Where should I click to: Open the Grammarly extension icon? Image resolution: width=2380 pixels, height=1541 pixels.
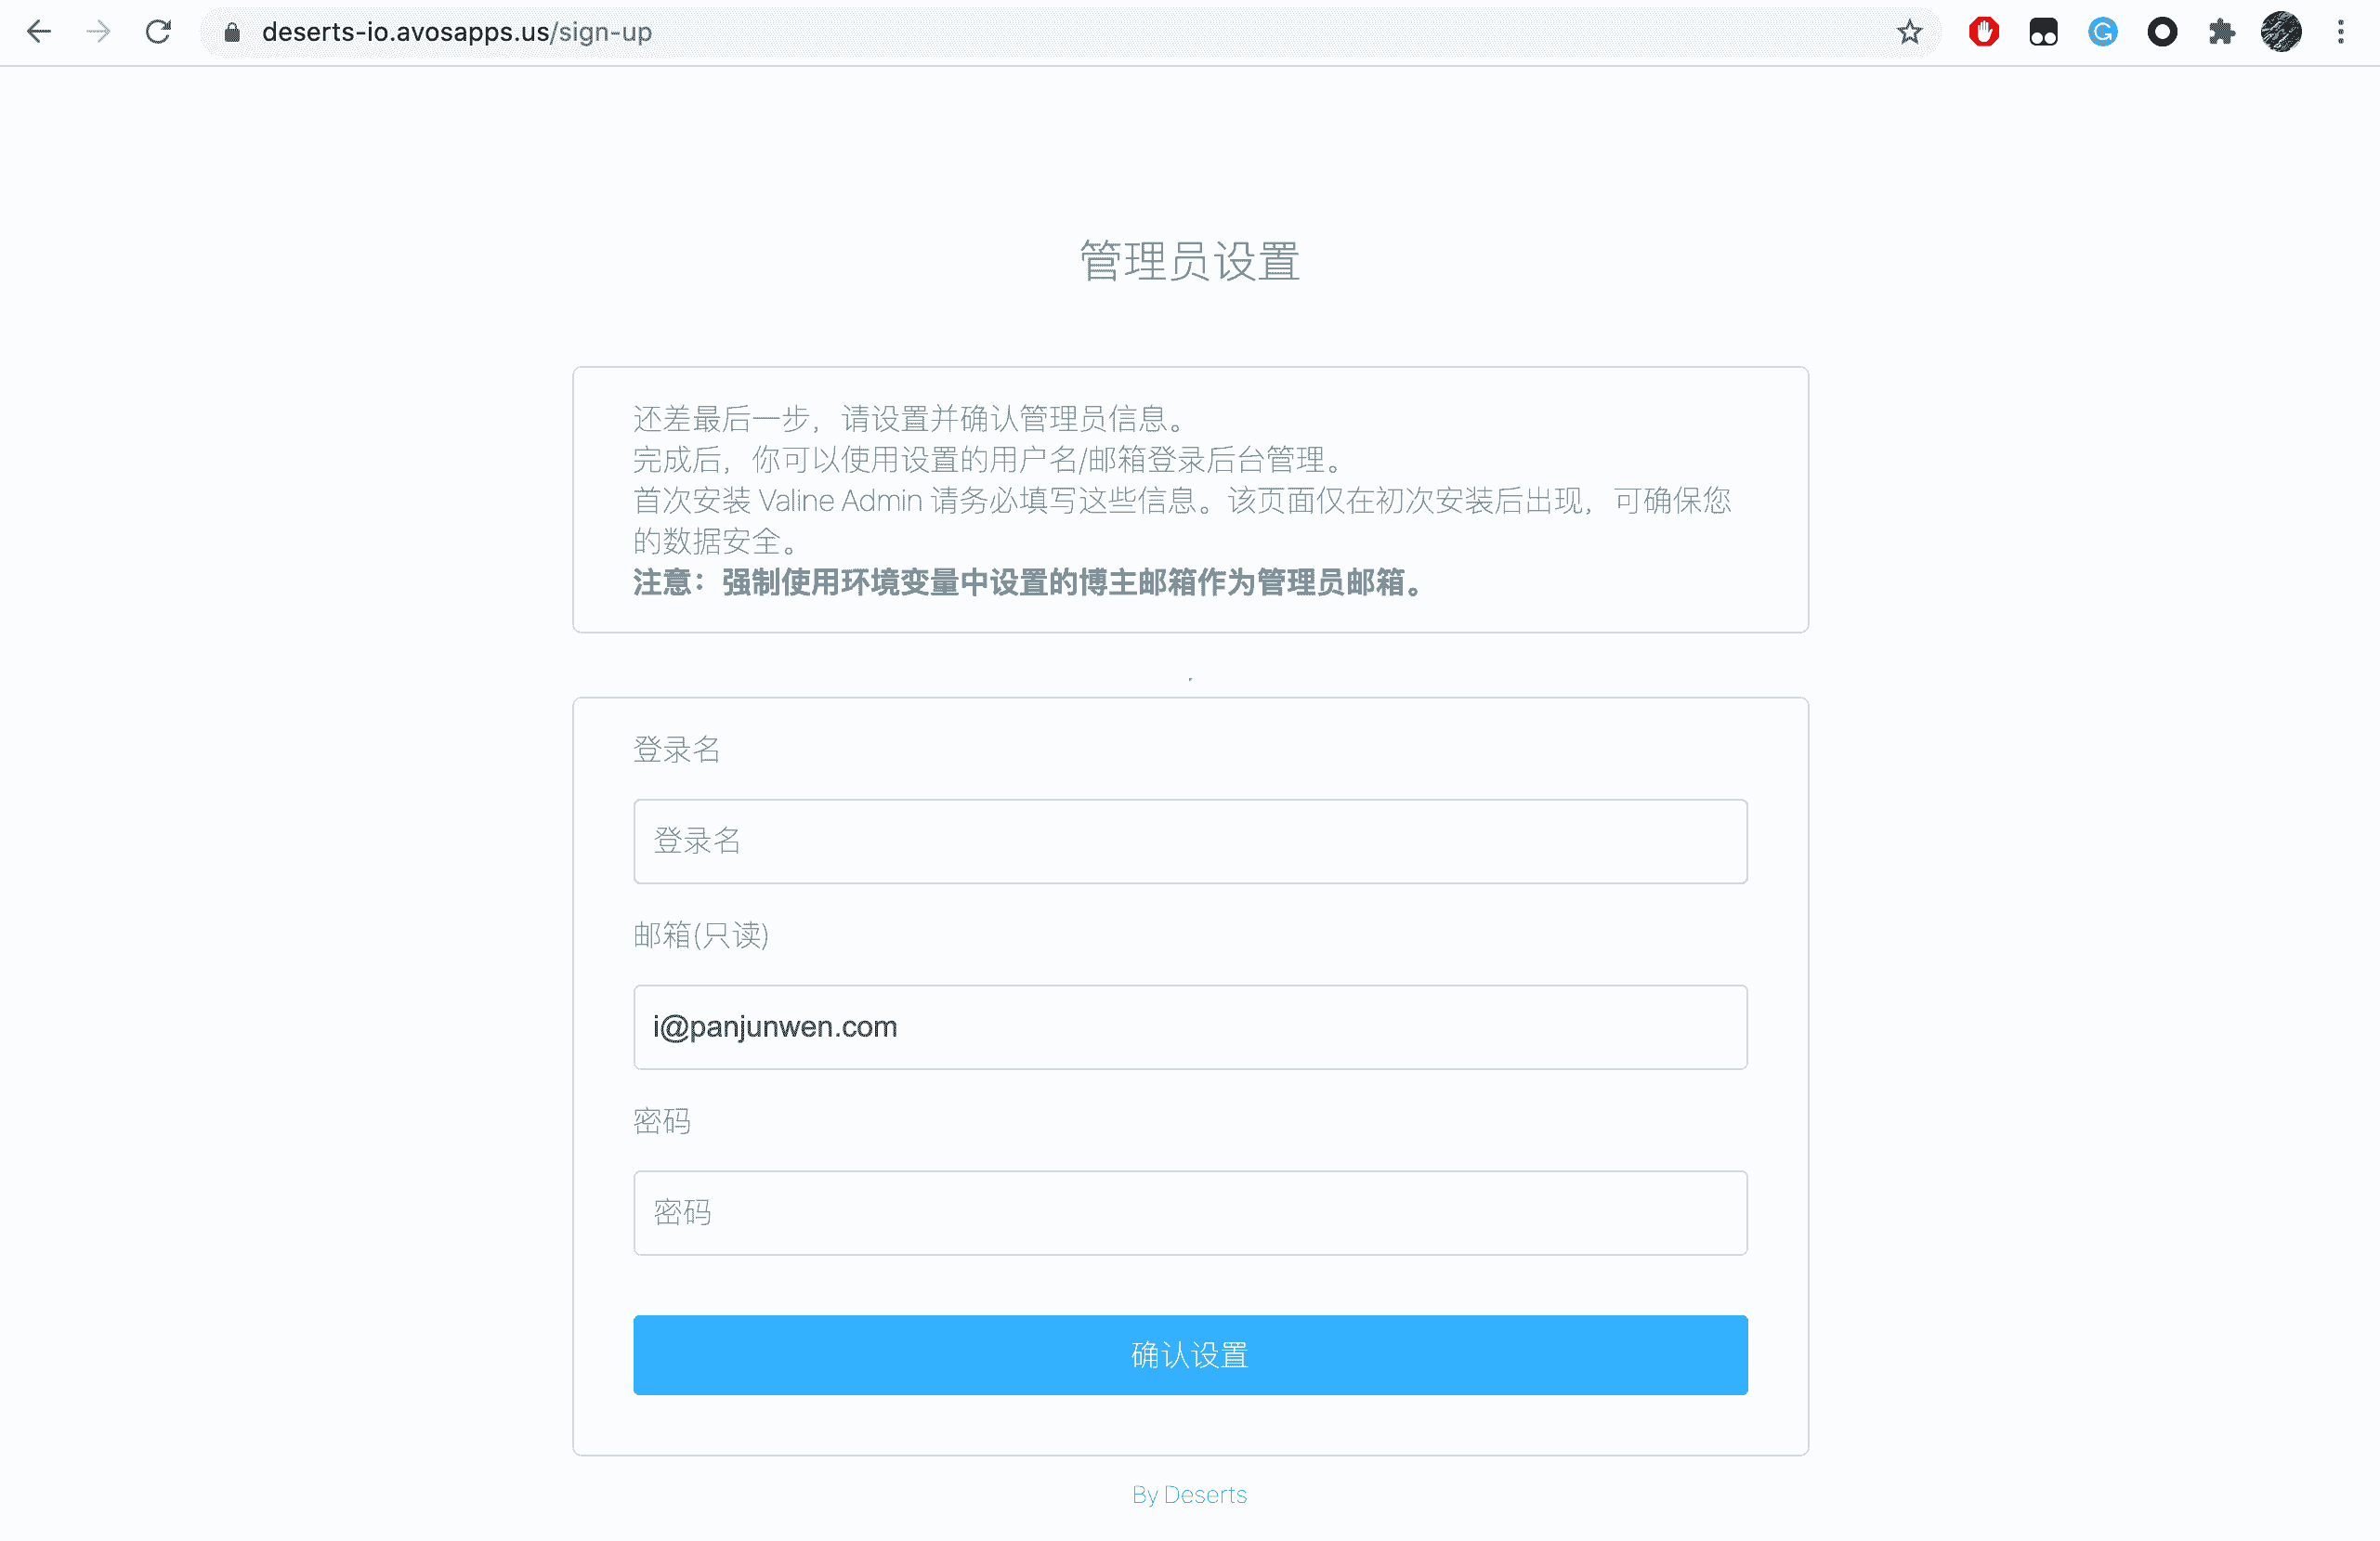(2103, 31)
